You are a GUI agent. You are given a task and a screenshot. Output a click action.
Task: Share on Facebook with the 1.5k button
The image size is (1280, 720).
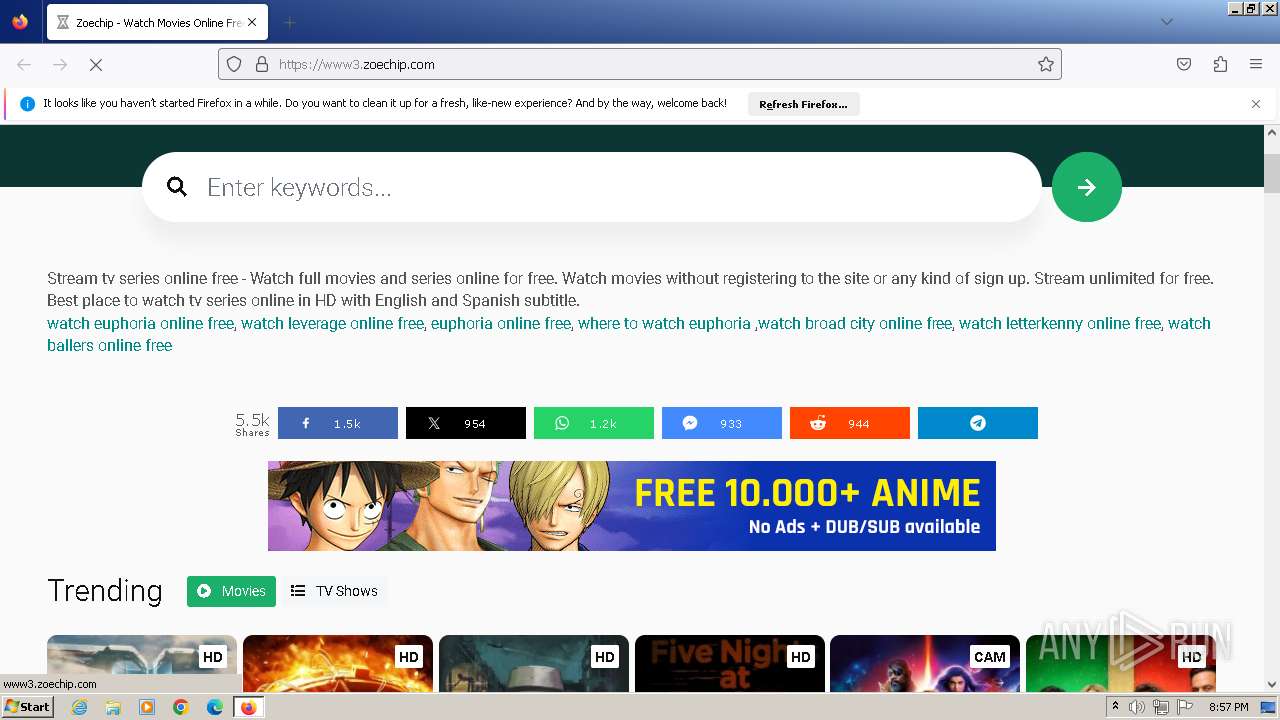(x=338, y=423)
